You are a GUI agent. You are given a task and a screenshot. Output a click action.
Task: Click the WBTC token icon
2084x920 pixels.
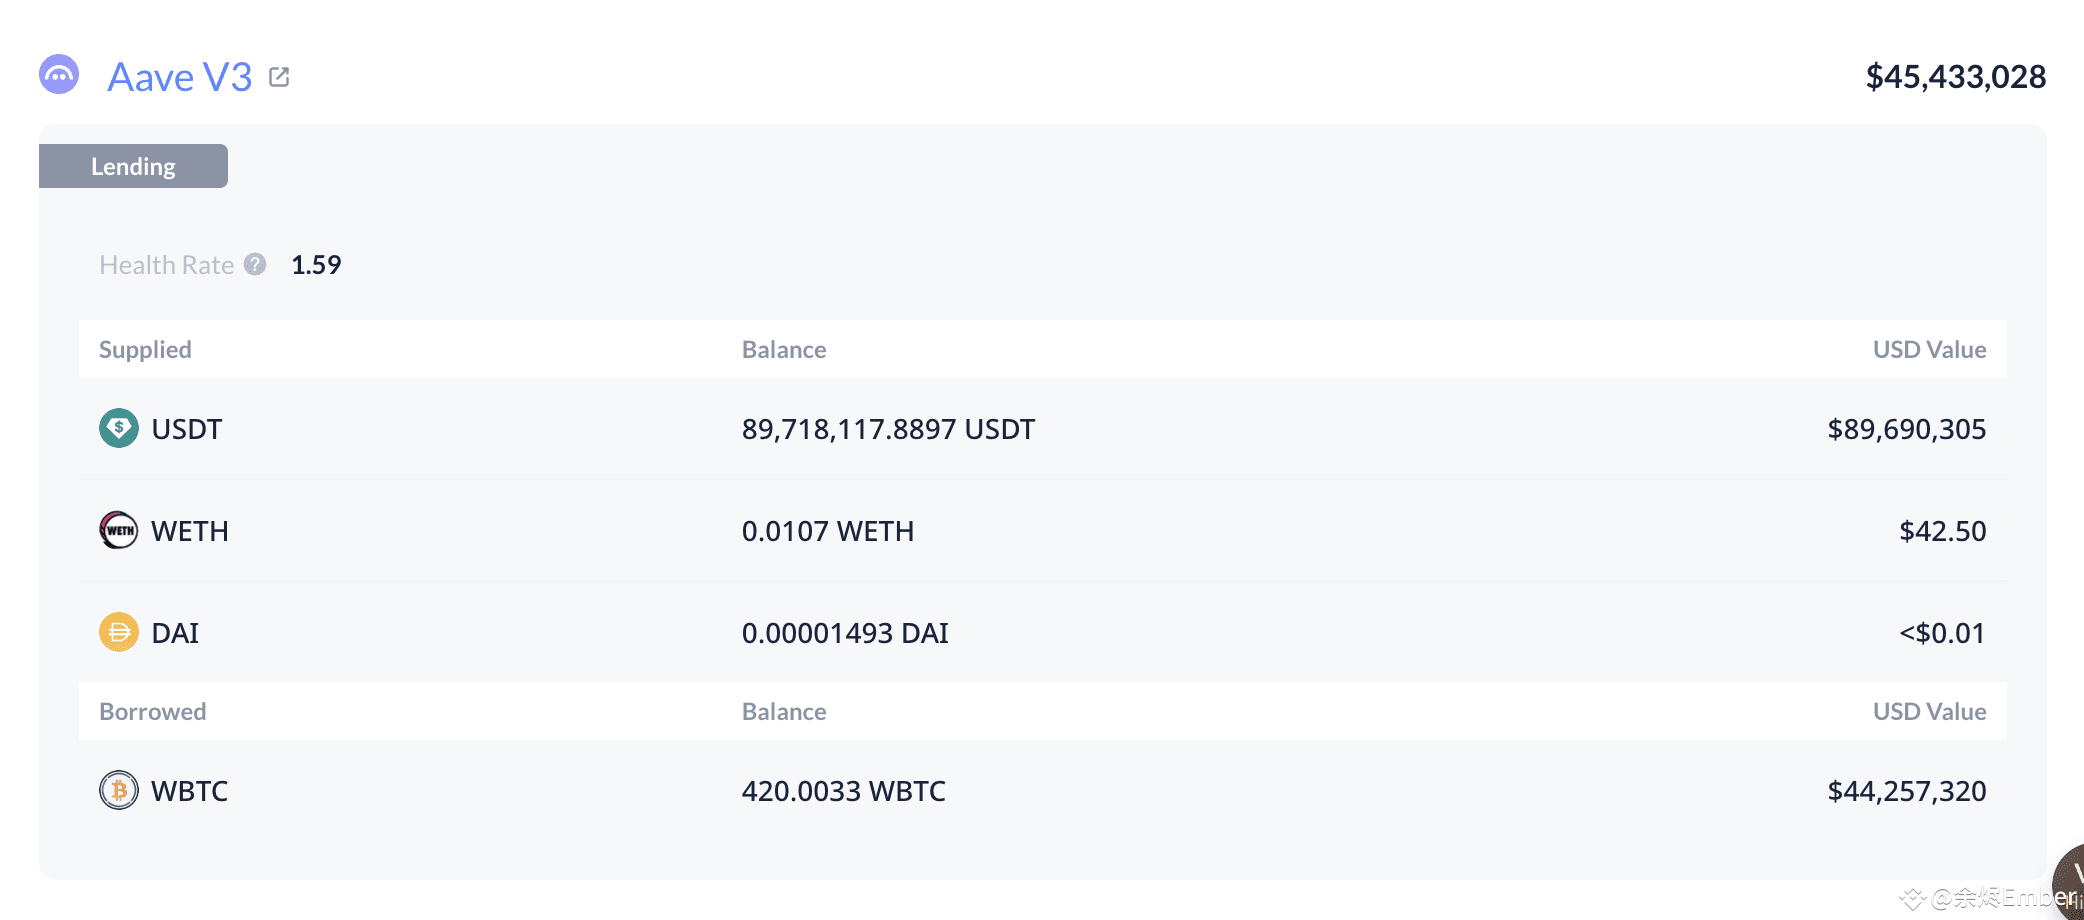[119, 790]
